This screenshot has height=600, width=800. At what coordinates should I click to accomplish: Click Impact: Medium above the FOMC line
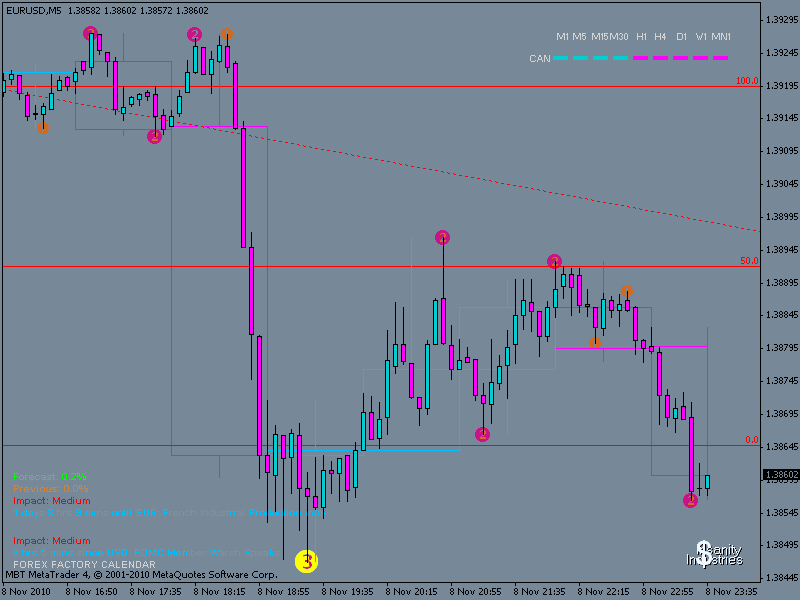pos(52,541)
